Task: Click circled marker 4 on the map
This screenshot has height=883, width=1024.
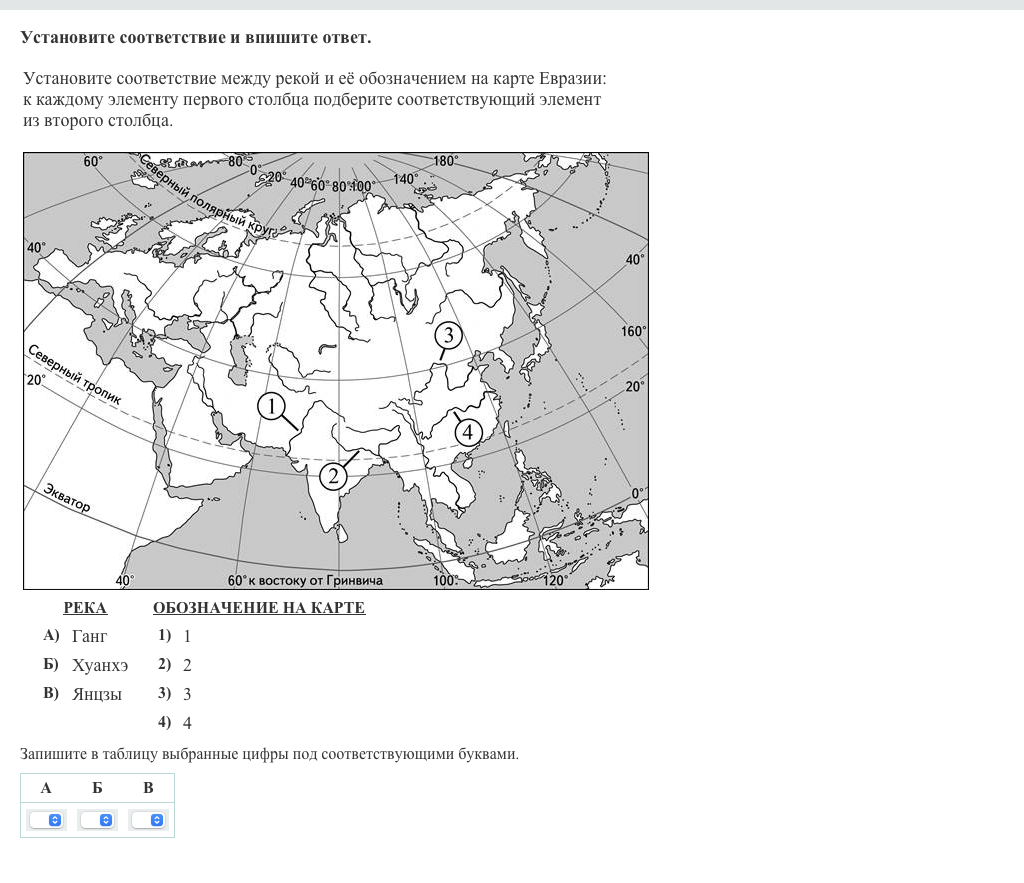Action: [x=468, y=432]
